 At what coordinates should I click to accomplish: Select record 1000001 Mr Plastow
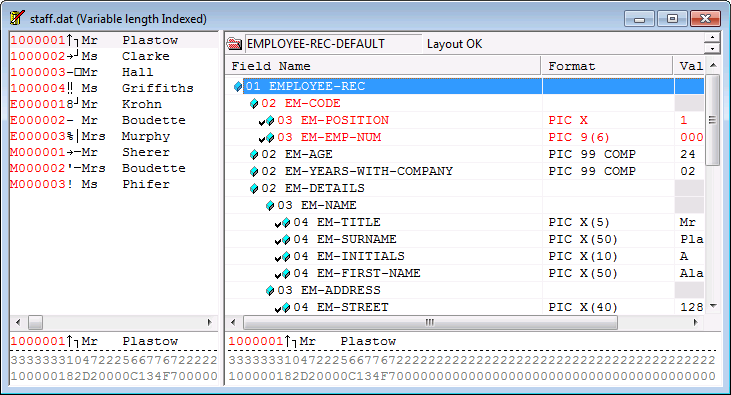click(114, 41)
